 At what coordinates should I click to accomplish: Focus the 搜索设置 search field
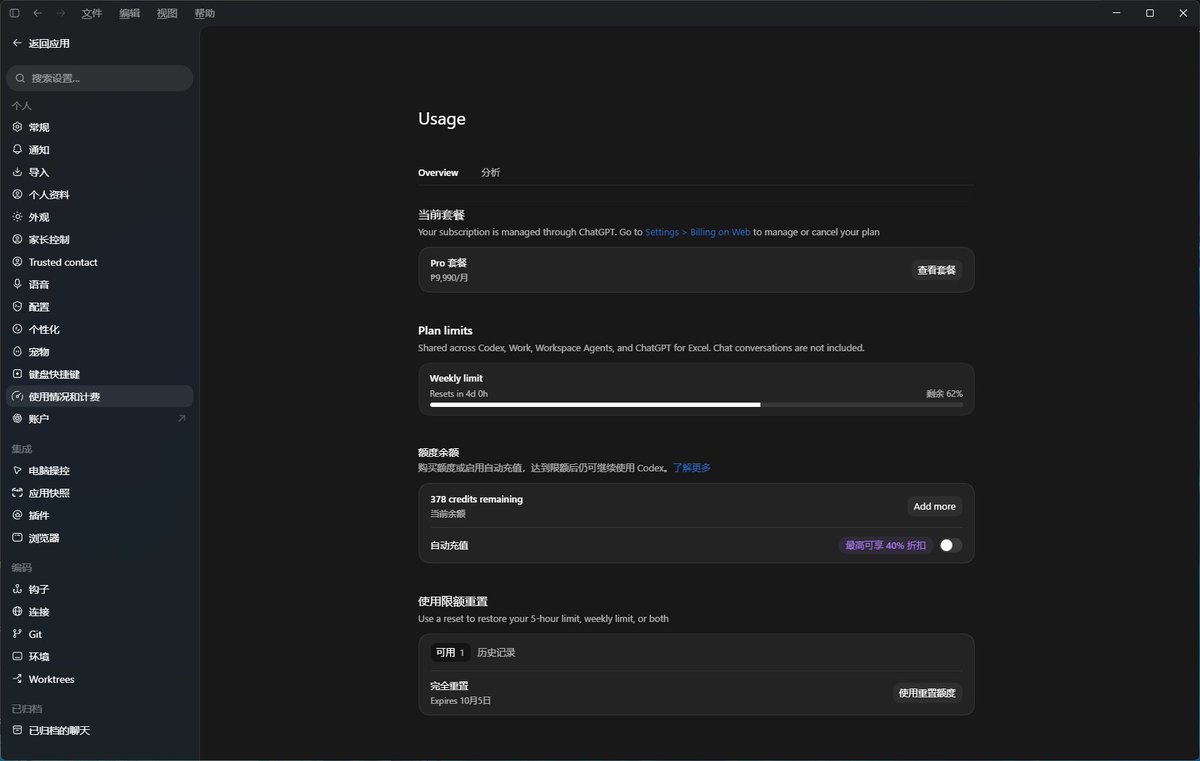tap(99, 78)
